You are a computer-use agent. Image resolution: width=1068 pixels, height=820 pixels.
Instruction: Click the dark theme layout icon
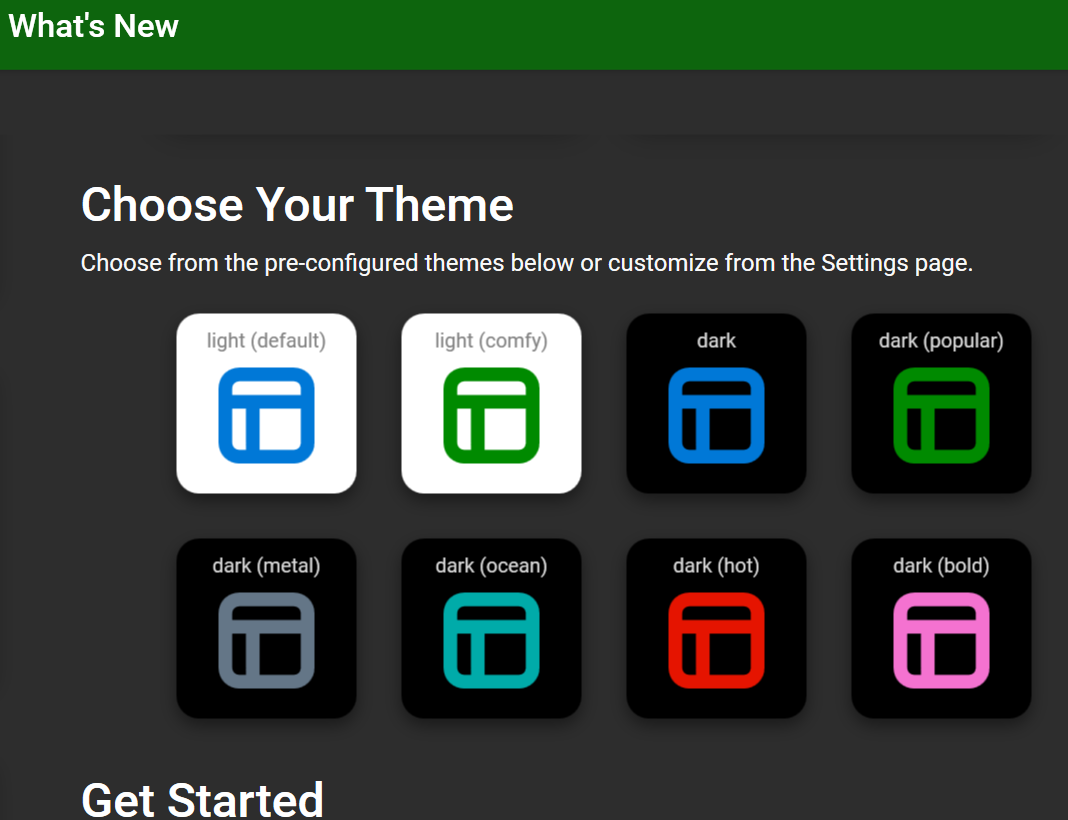click(716, 415)
